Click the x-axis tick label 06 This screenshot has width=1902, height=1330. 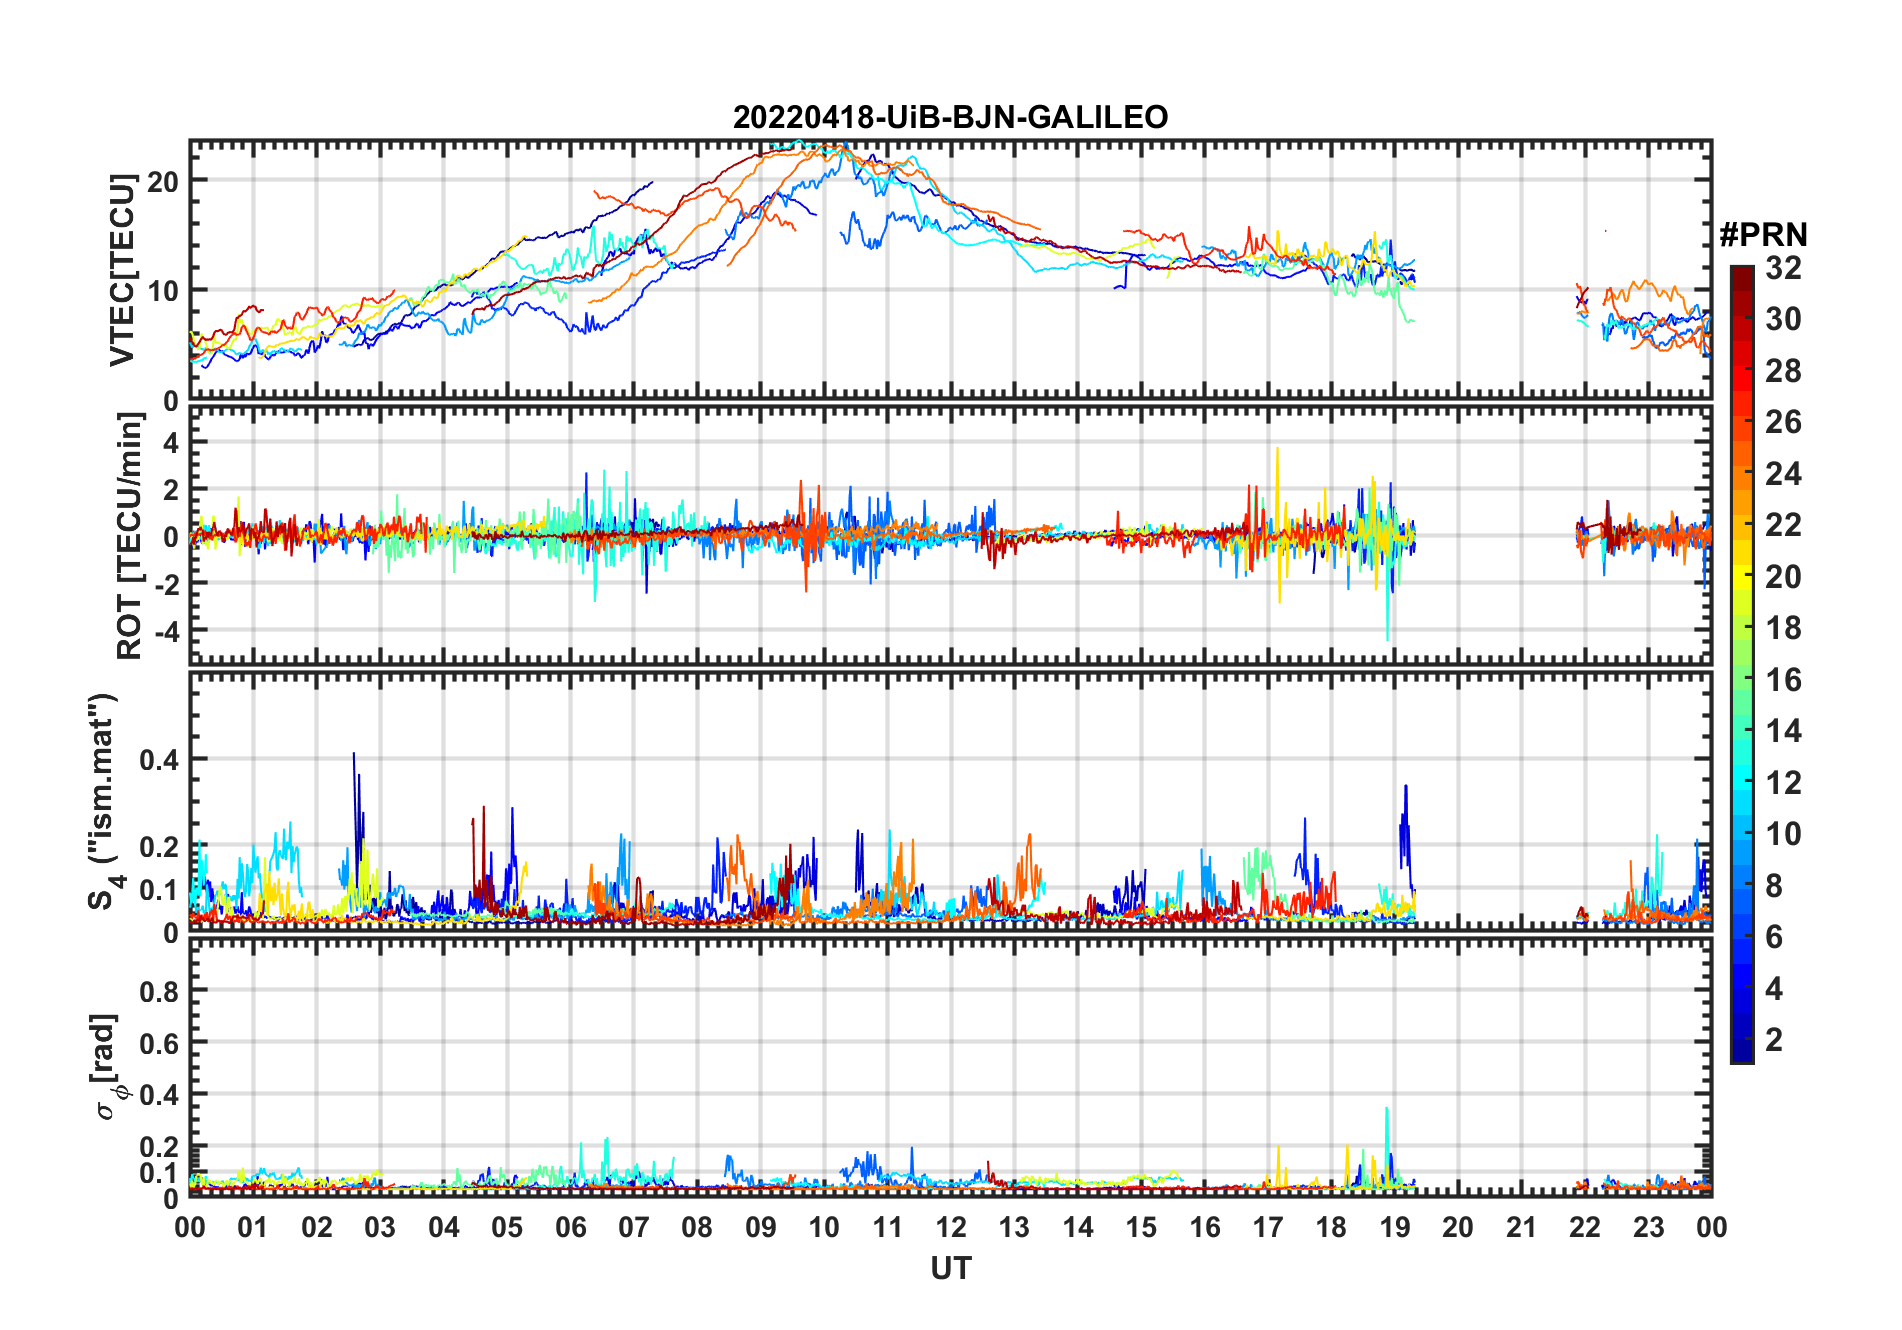click(570, 1227)
